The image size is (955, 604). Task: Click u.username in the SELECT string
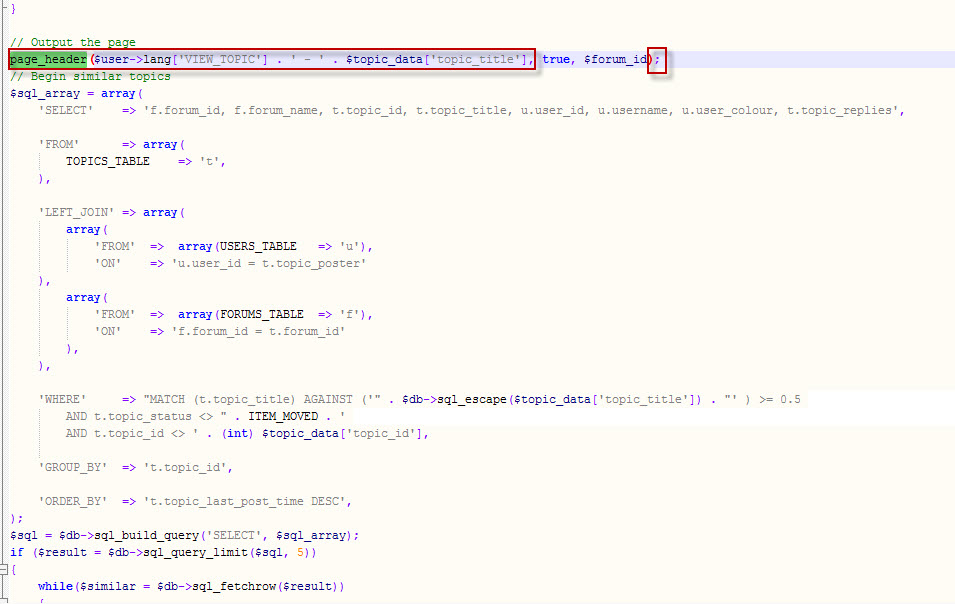633,110
